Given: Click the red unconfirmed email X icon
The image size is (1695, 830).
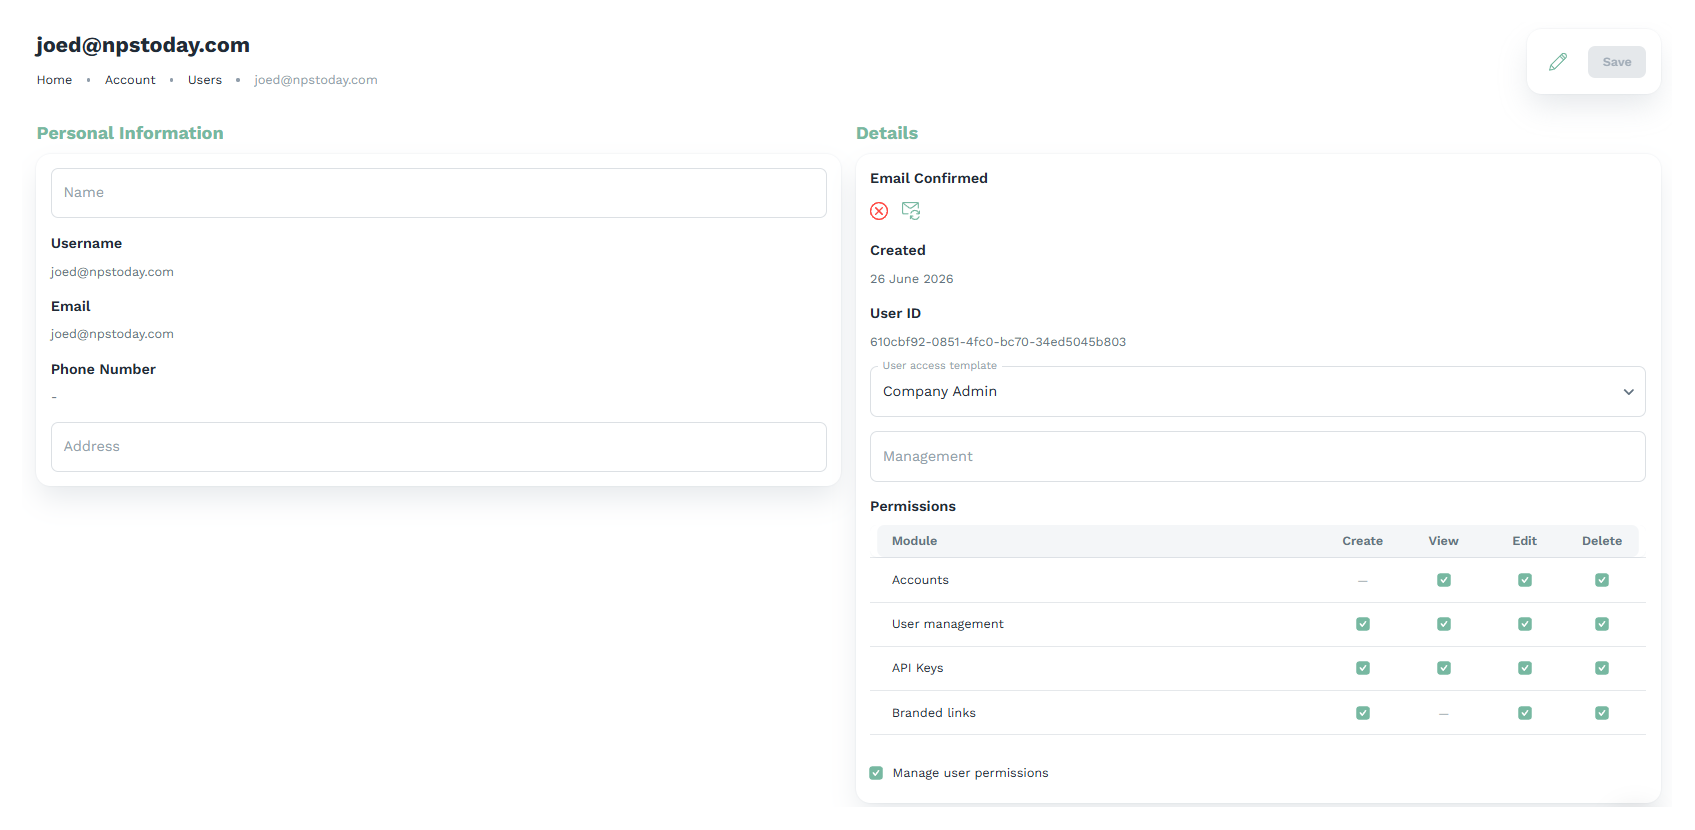Looking at the screenshot, I should (x=879, y=211).
